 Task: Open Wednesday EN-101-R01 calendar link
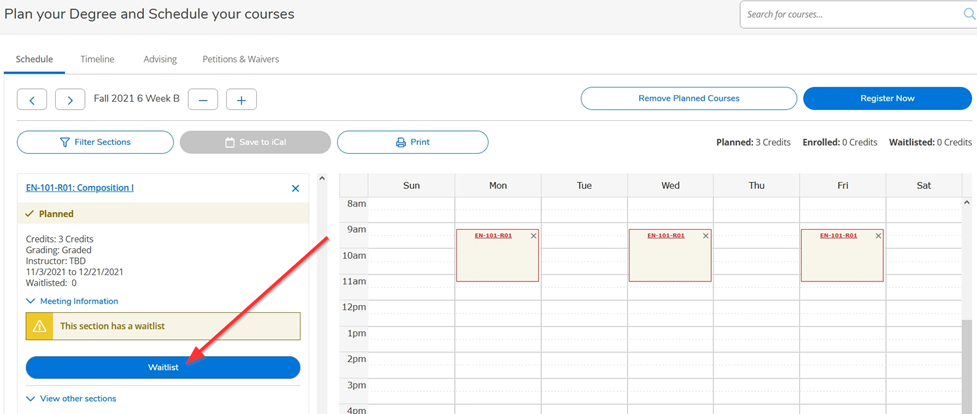[665, 236]
